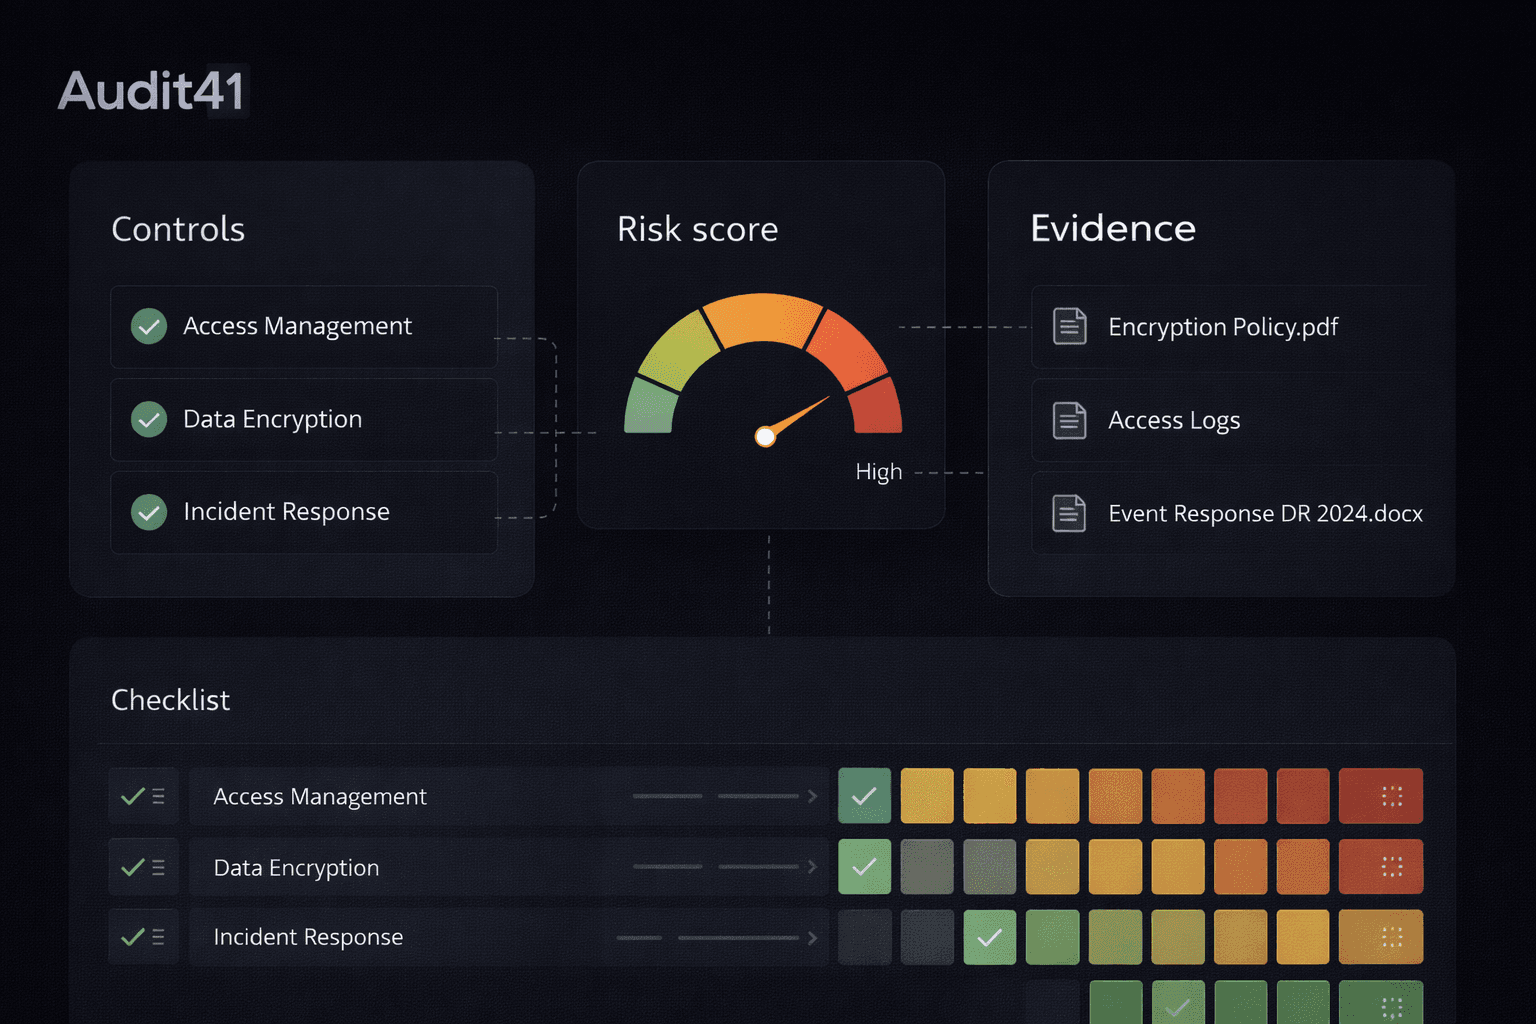Toggle the Access Management control green checkmark
Image resolution: width=1536 pixels, height=1024 pixels.
149,326
